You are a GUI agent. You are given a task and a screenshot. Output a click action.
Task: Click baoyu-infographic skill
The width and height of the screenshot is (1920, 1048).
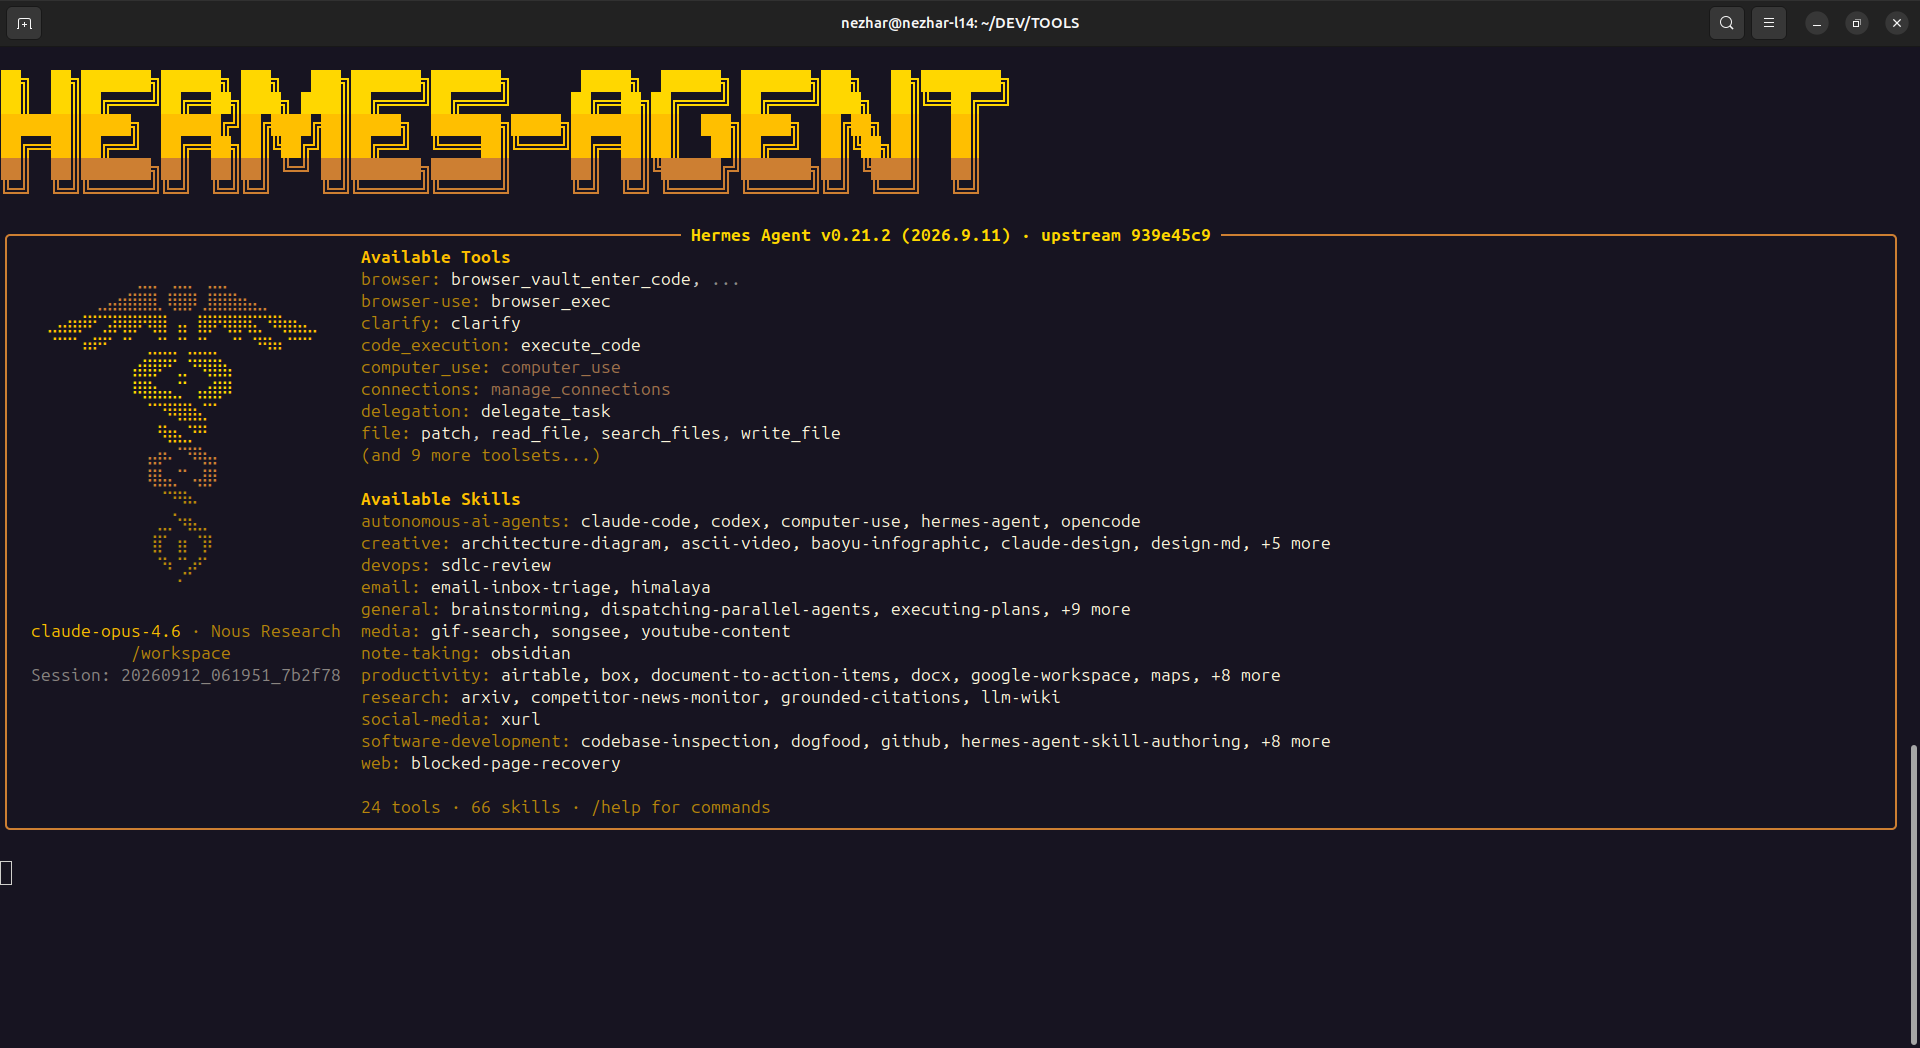point(895,543)
